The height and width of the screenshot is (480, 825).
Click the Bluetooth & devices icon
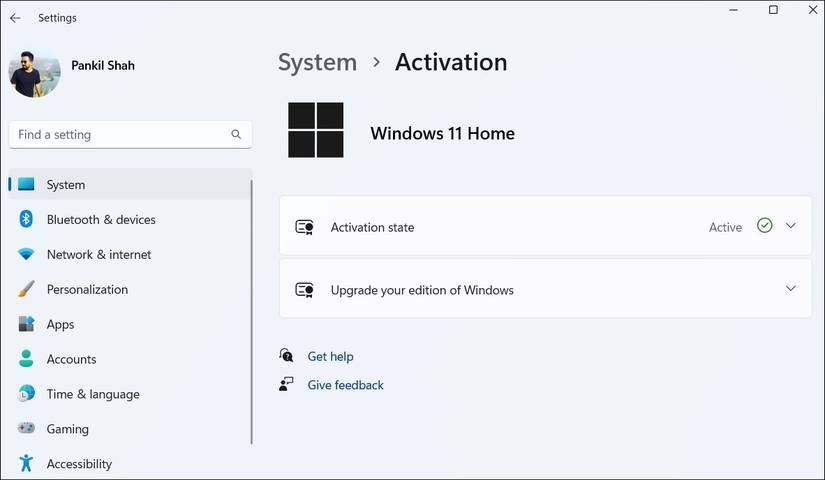[x=26, y=219]
